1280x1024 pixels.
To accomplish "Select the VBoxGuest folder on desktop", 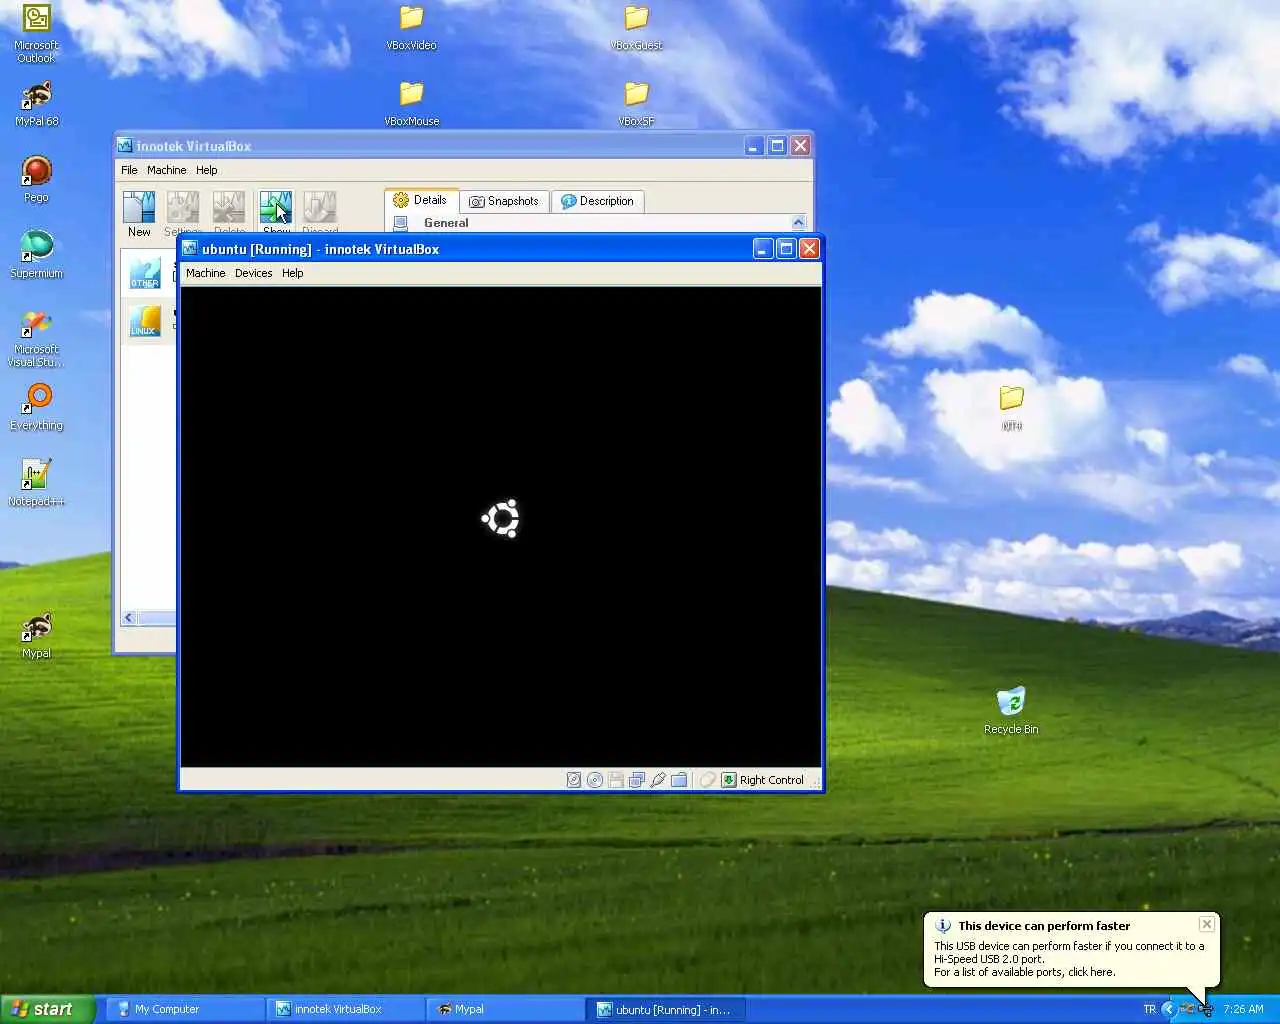I will tap(636, 28).
